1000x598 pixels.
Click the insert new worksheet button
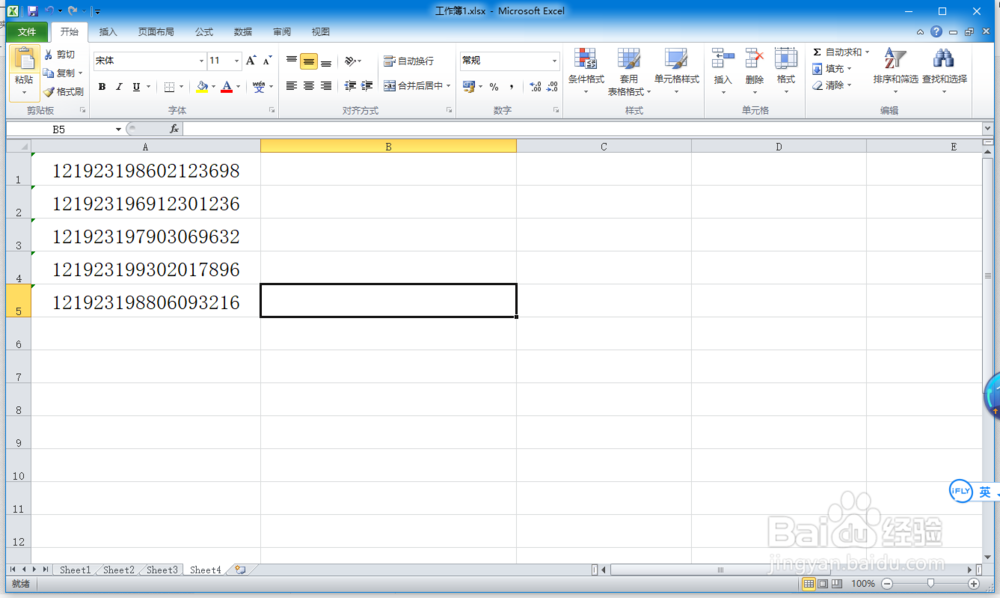240,570
